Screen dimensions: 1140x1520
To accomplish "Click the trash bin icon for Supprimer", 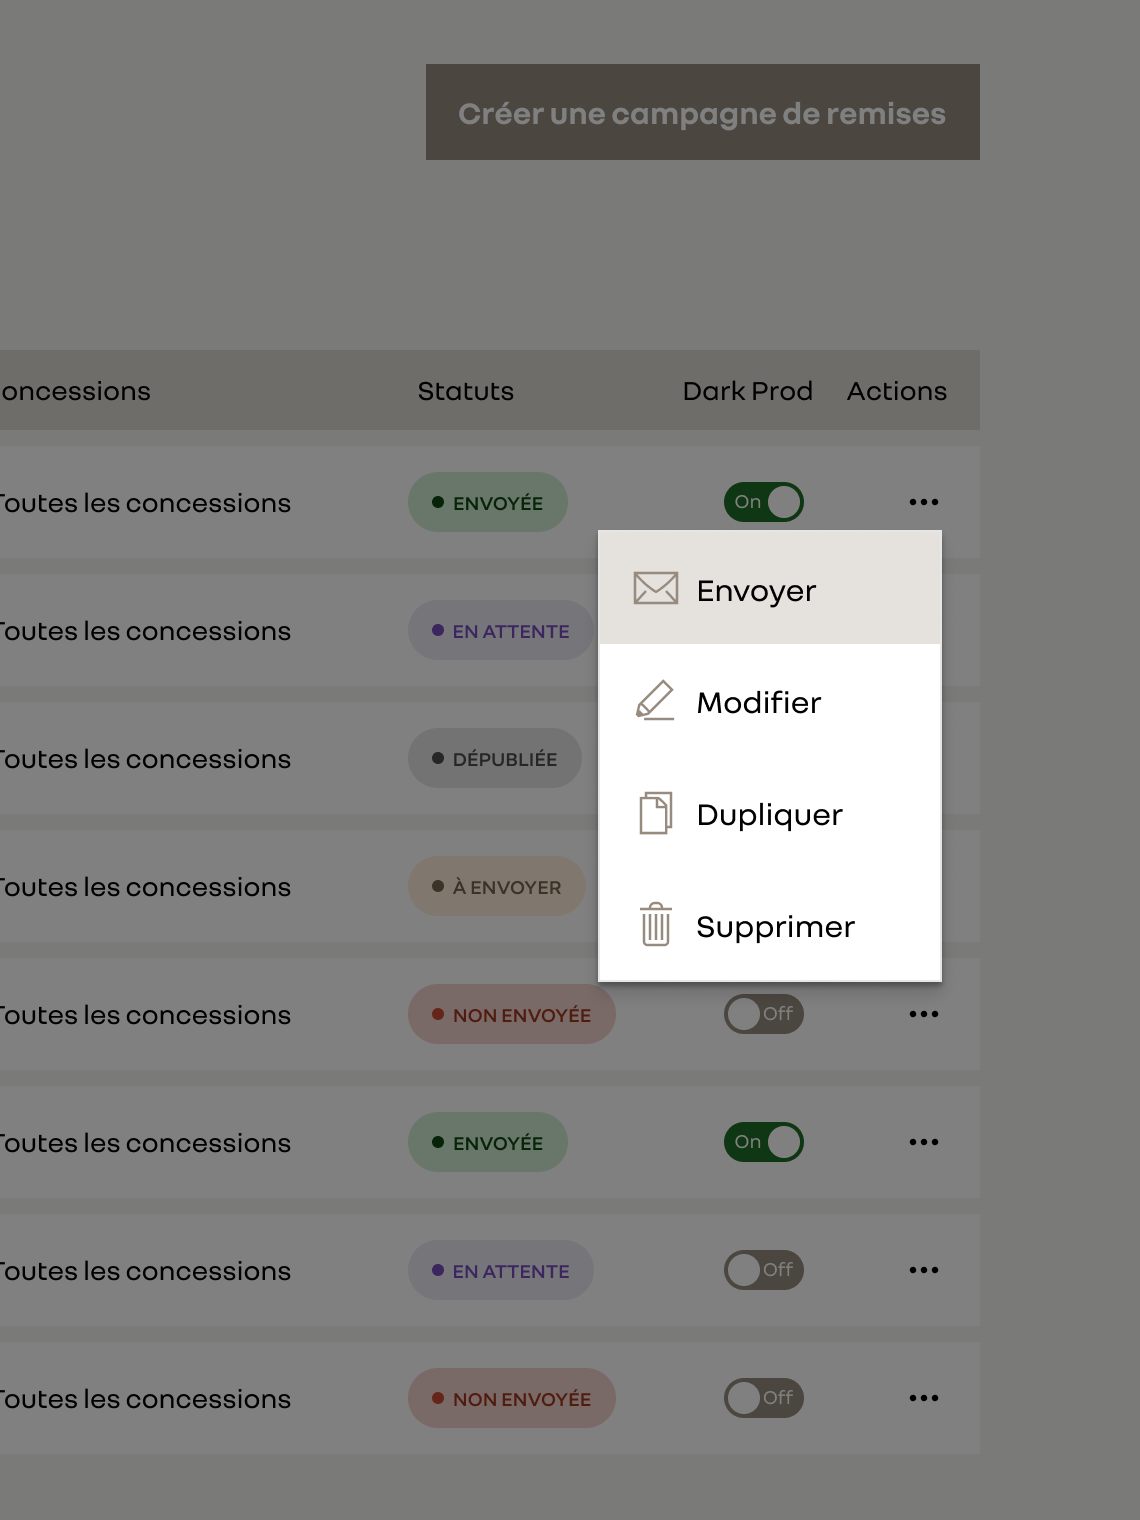I will 656,924.
